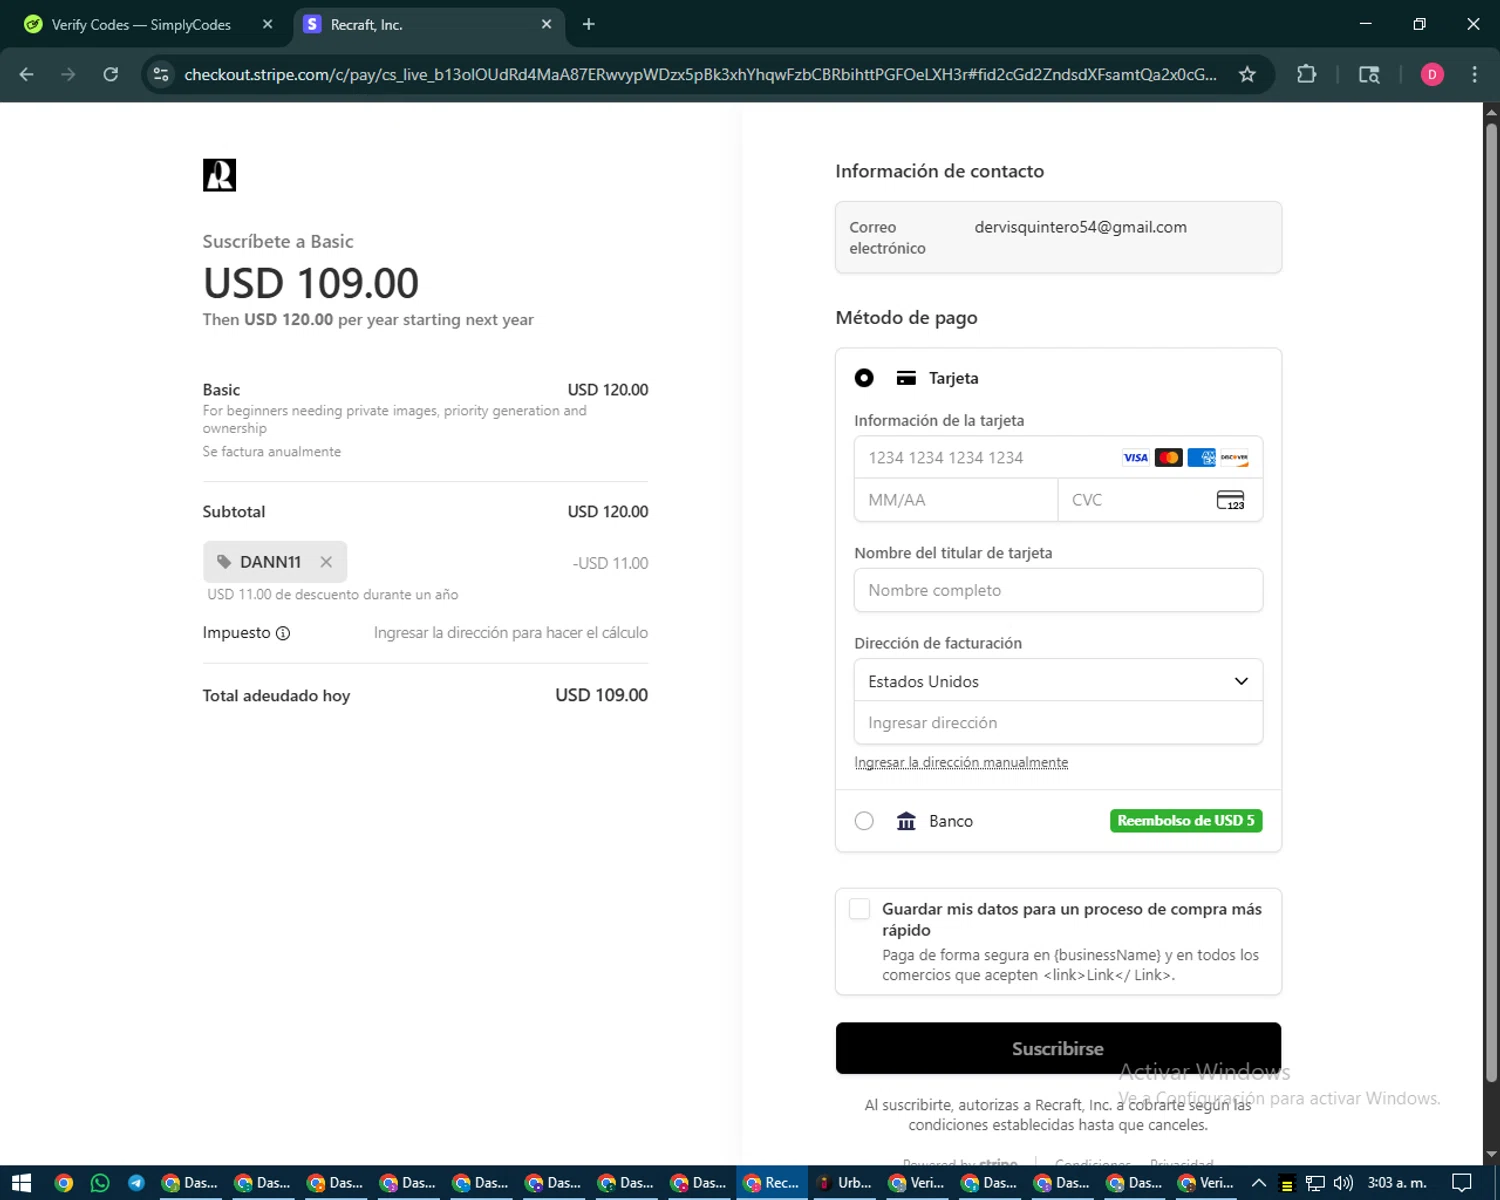Click Se factura anualmente text
The width and height of the screenshot is (1500, 1200).
[272, 452]
